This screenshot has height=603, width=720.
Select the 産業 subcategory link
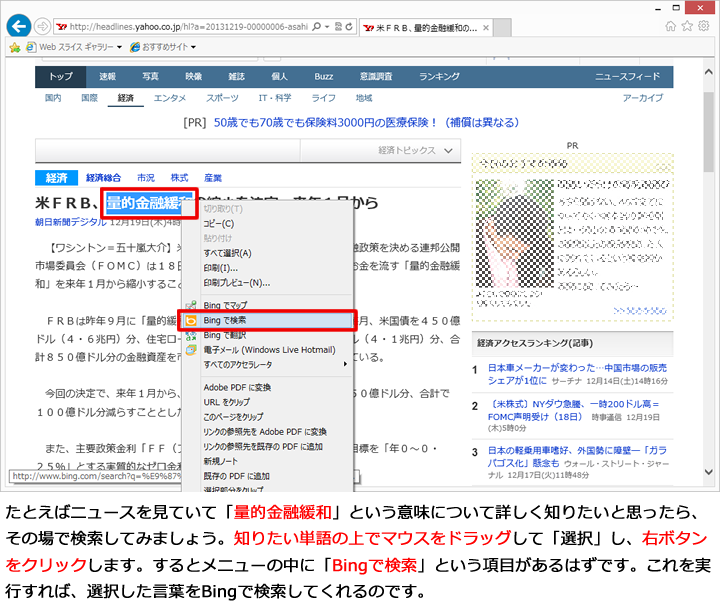pyautogui.click(x=213, y=178)
